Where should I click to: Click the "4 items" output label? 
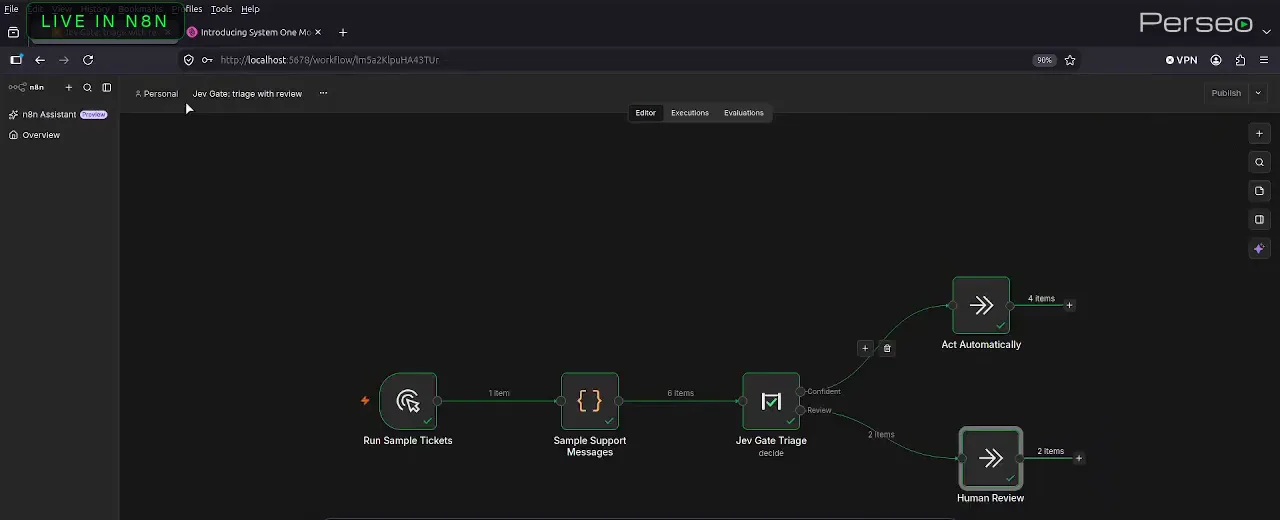[1041, 298]
